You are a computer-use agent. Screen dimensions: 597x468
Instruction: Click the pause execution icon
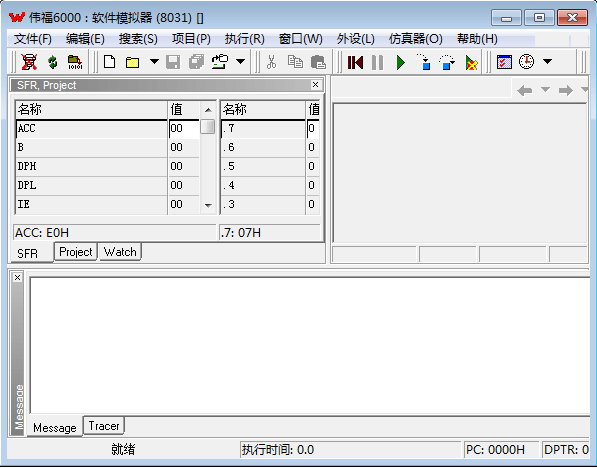377,62
